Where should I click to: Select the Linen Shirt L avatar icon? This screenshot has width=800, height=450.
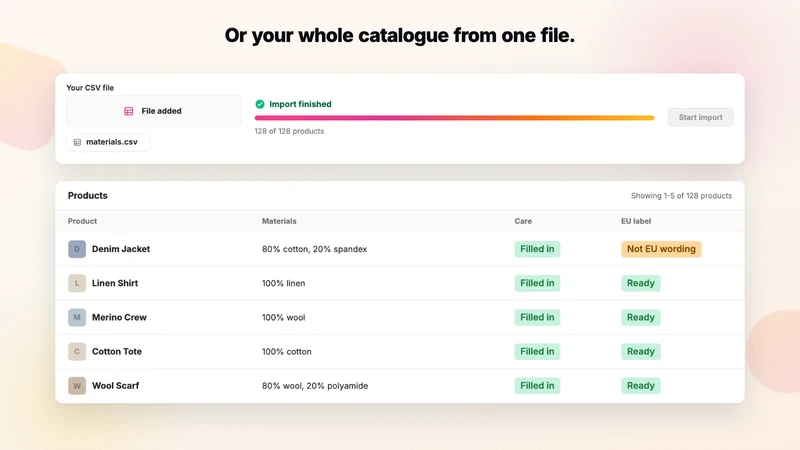pos(77,283)
